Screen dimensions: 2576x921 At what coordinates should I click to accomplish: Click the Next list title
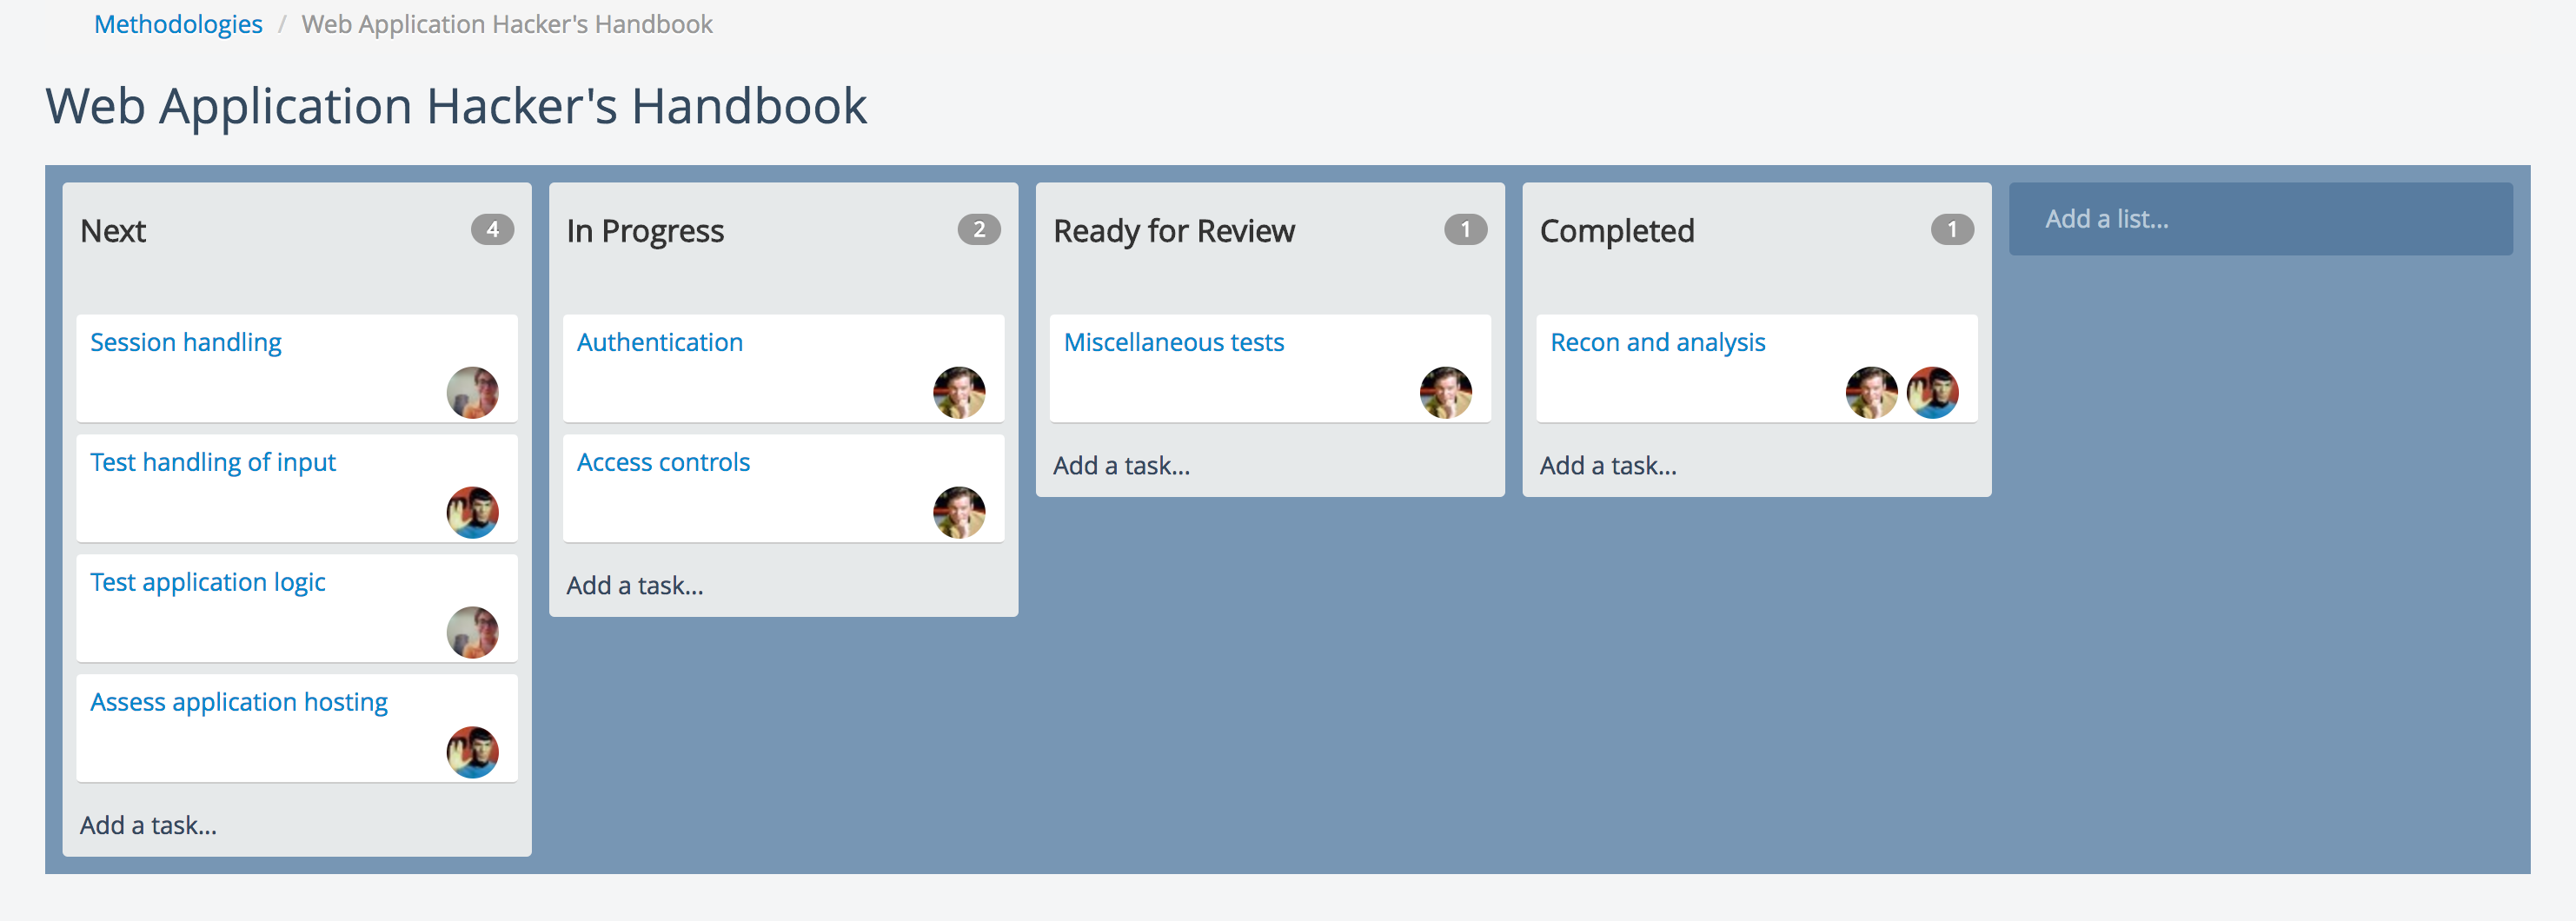point(113,231)
